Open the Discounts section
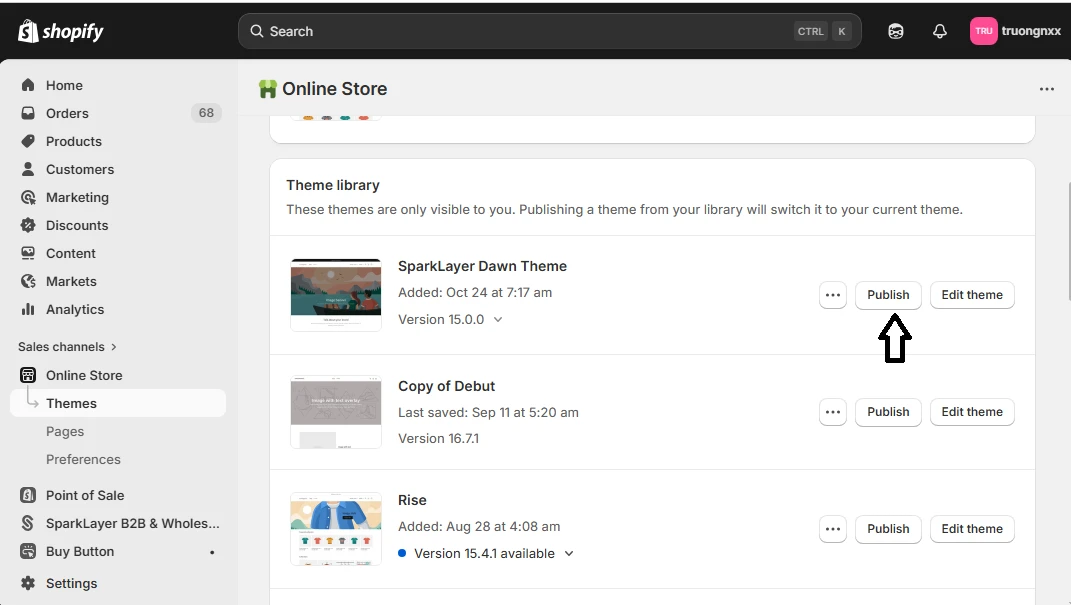Image resolution: width=1071 pixels, height=605 pixels. 77,225
